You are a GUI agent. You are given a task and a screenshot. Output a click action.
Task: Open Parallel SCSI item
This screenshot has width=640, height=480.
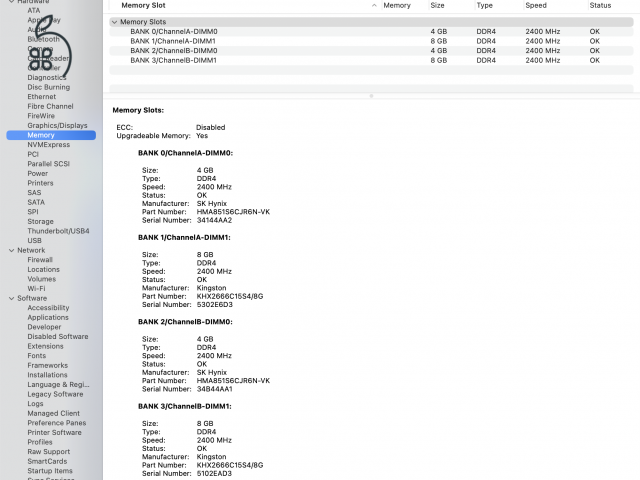click(49, 164)
